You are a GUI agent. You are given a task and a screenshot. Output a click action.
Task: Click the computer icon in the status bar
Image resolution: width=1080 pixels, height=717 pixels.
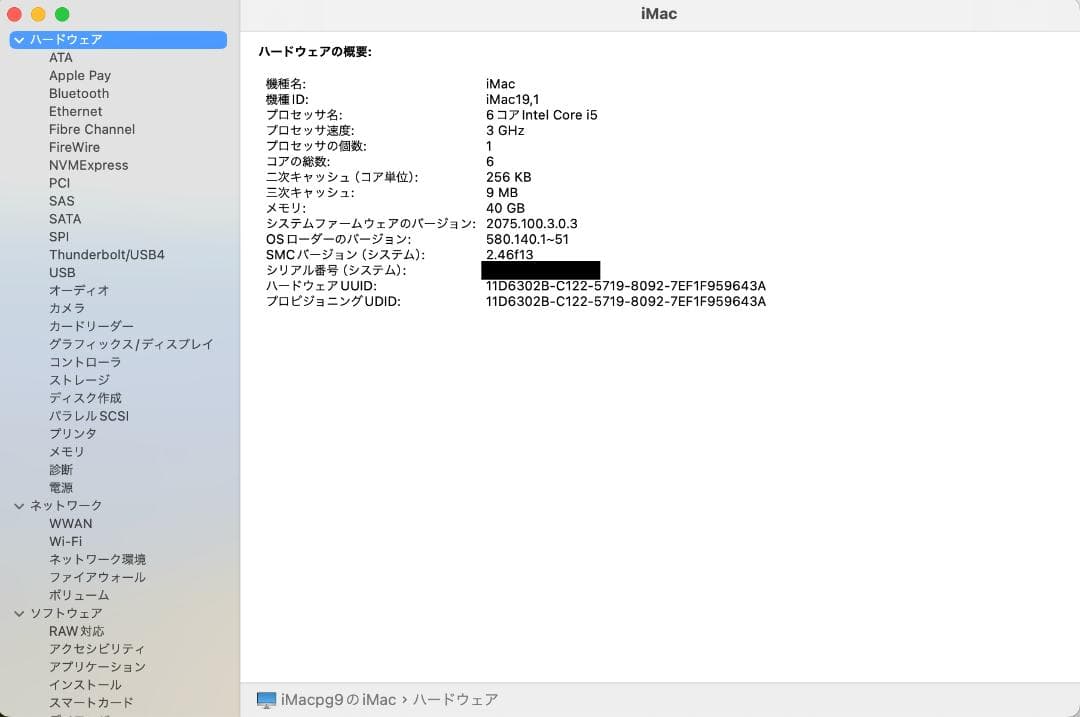click(x=265, y=699)
